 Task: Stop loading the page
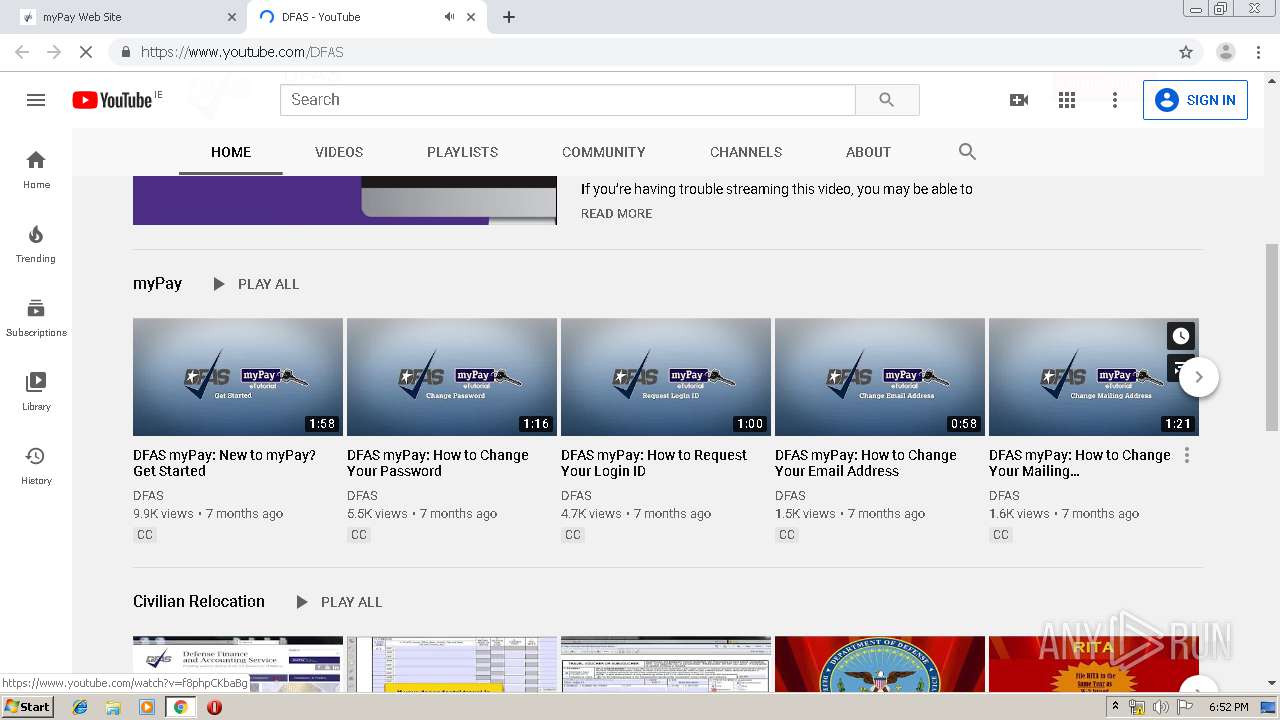86,52
